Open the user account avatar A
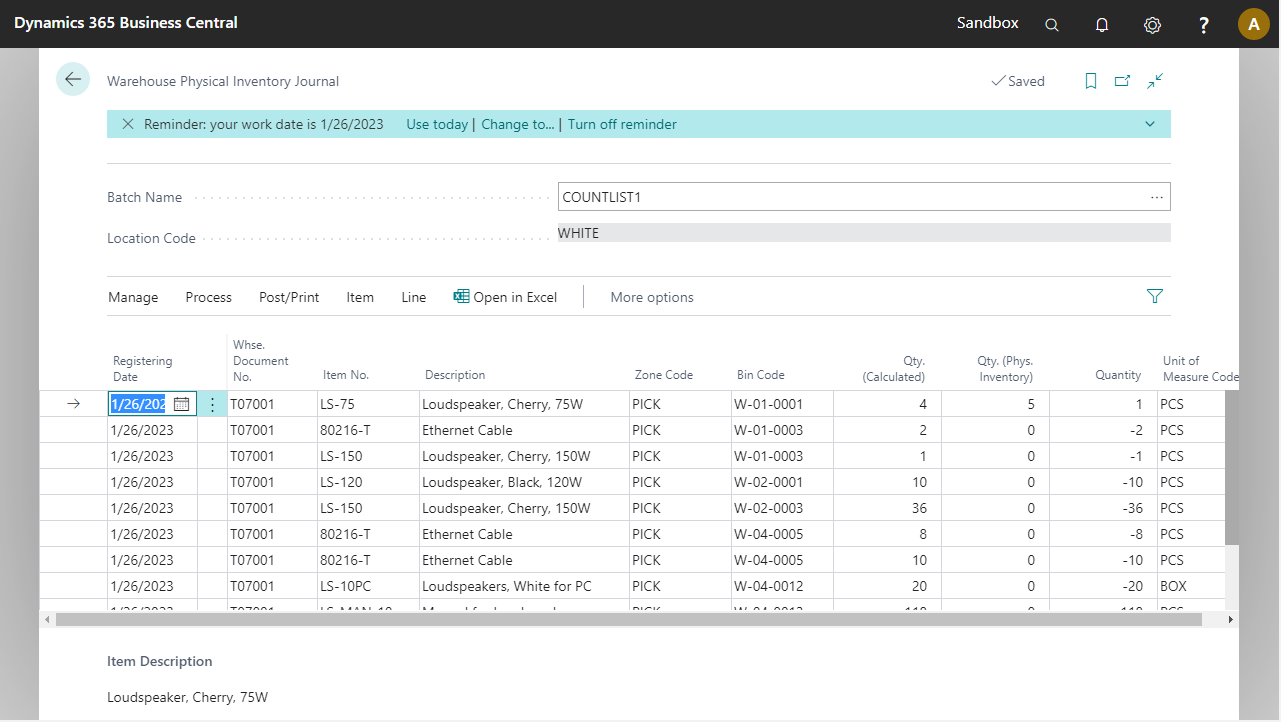1281x722 pixels. [1254, 24]
